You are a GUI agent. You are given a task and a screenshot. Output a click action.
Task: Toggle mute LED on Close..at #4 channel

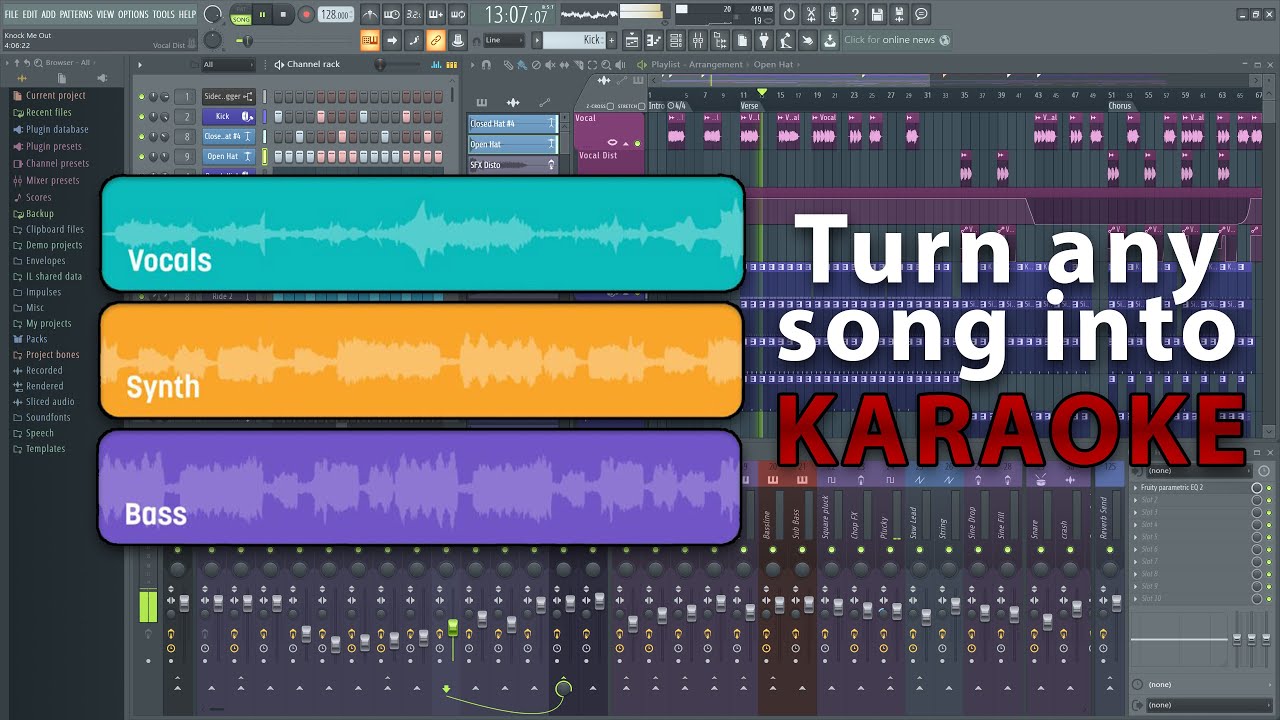[x=141, y=137]
